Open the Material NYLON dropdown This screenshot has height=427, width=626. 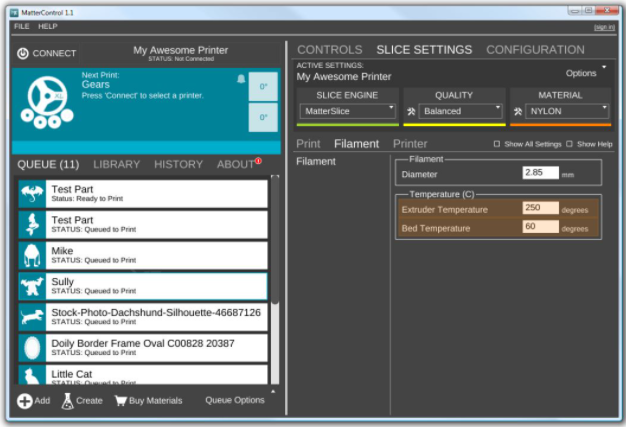[567, 111]
